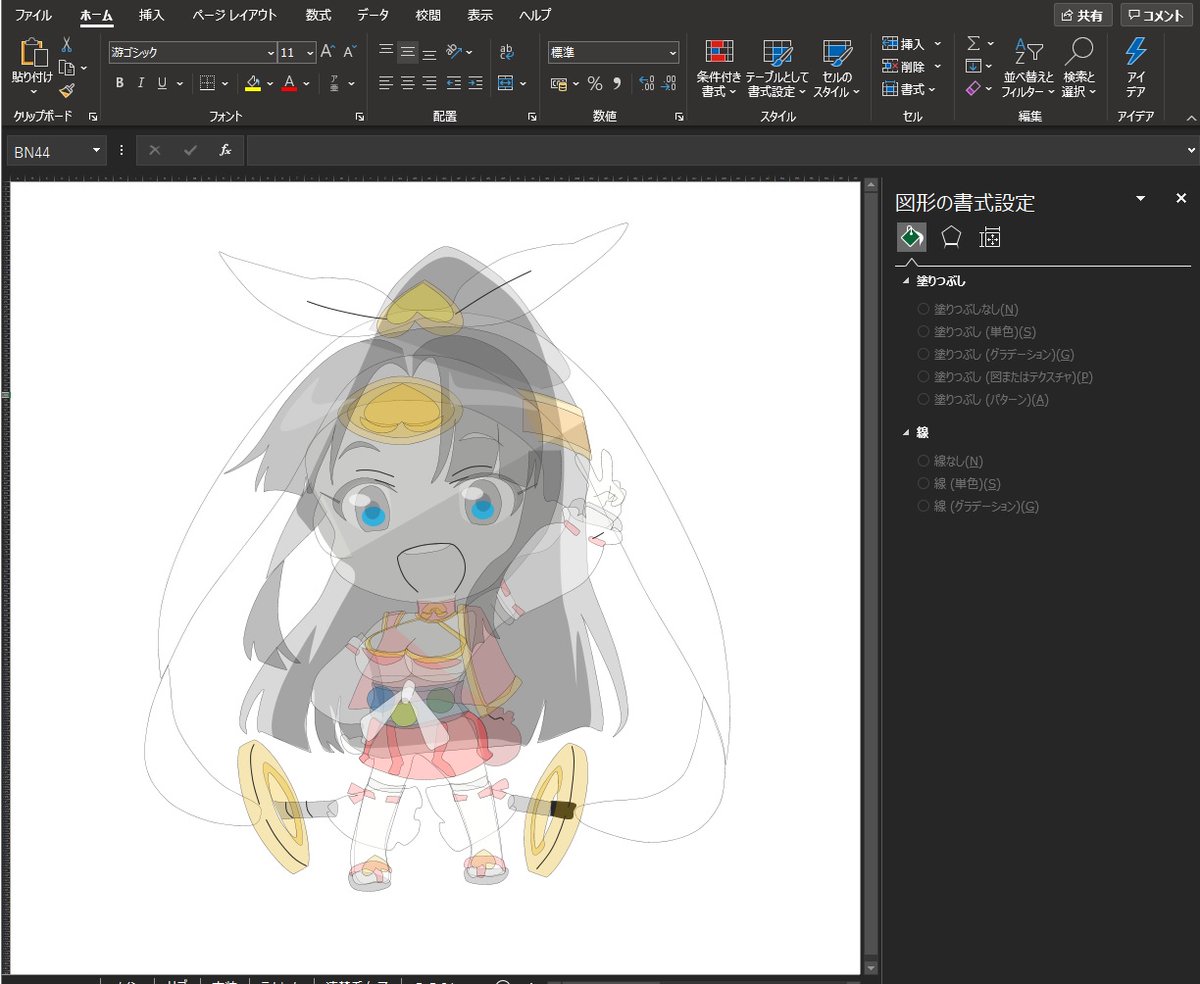
Task: Click the AutoSum sigma icon
Action: (x=973, y=44)
